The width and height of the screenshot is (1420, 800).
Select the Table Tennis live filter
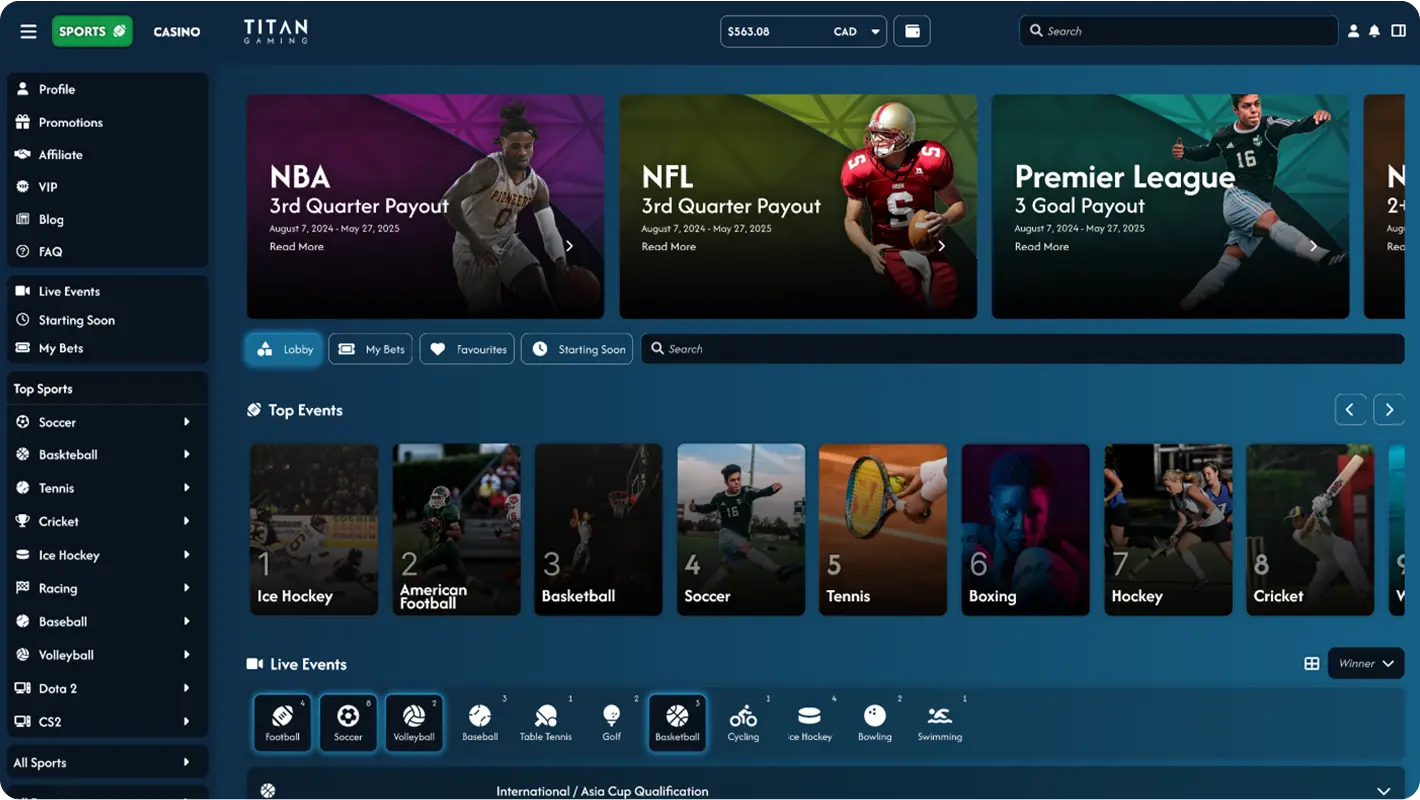coord(546,722)
